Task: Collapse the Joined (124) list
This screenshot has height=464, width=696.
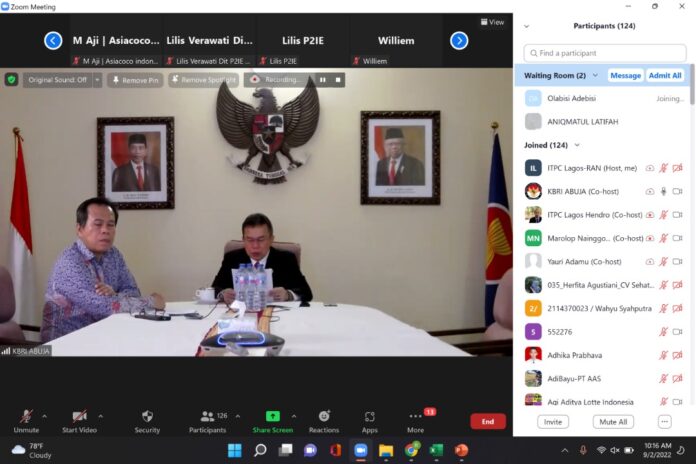Action: (x=577, y=145)
